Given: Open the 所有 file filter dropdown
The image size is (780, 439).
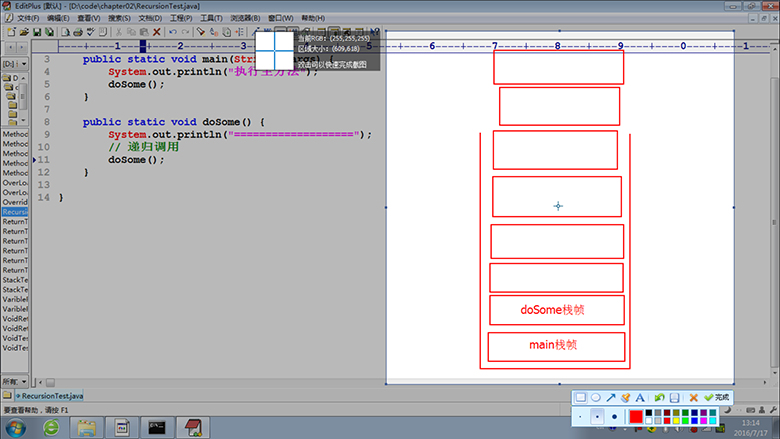Looking at the screenshot, I should click(x=13, y=382).
